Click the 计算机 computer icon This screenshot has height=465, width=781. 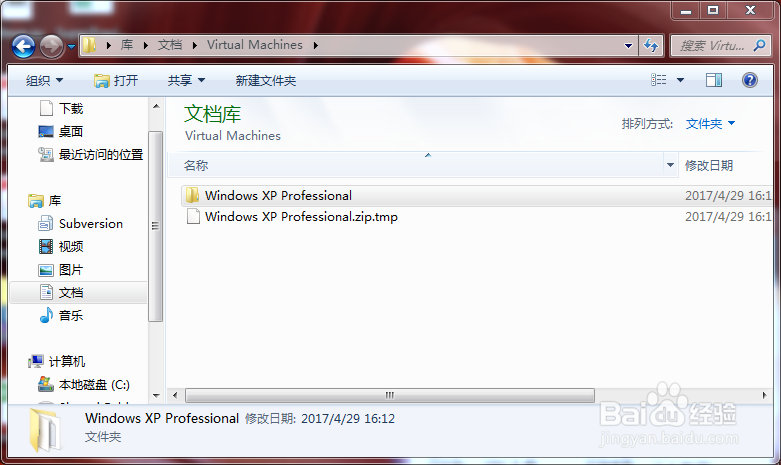[36, 361]
